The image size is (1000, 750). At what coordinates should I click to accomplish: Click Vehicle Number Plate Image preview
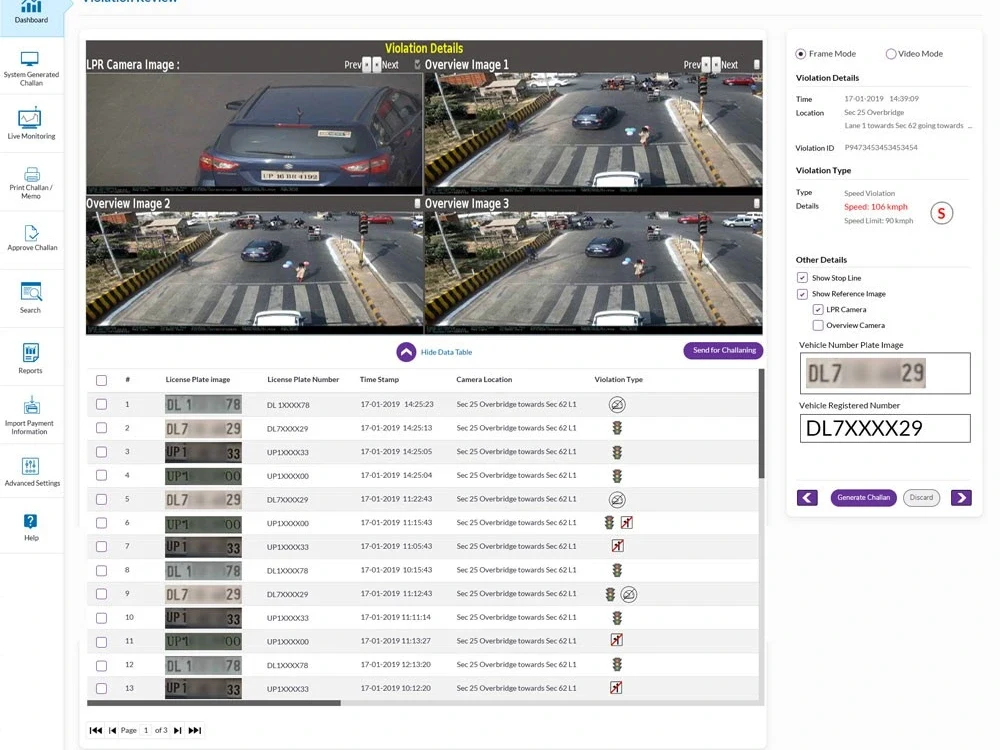(x=885, y=373)
